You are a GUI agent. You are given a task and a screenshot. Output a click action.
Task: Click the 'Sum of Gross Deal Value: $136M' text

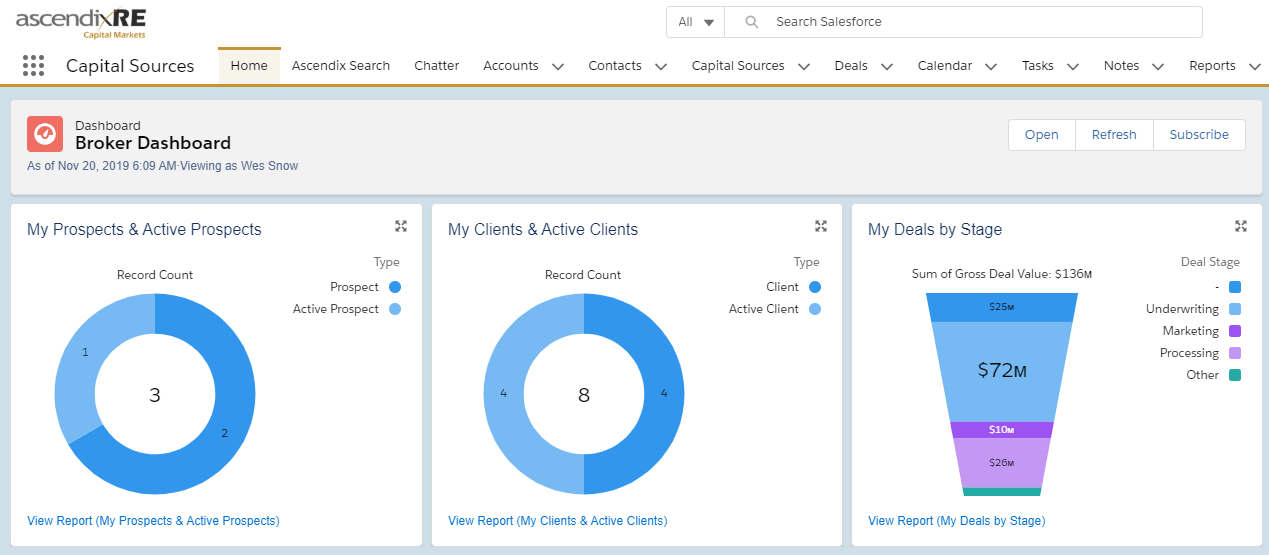click(1002, 274)
